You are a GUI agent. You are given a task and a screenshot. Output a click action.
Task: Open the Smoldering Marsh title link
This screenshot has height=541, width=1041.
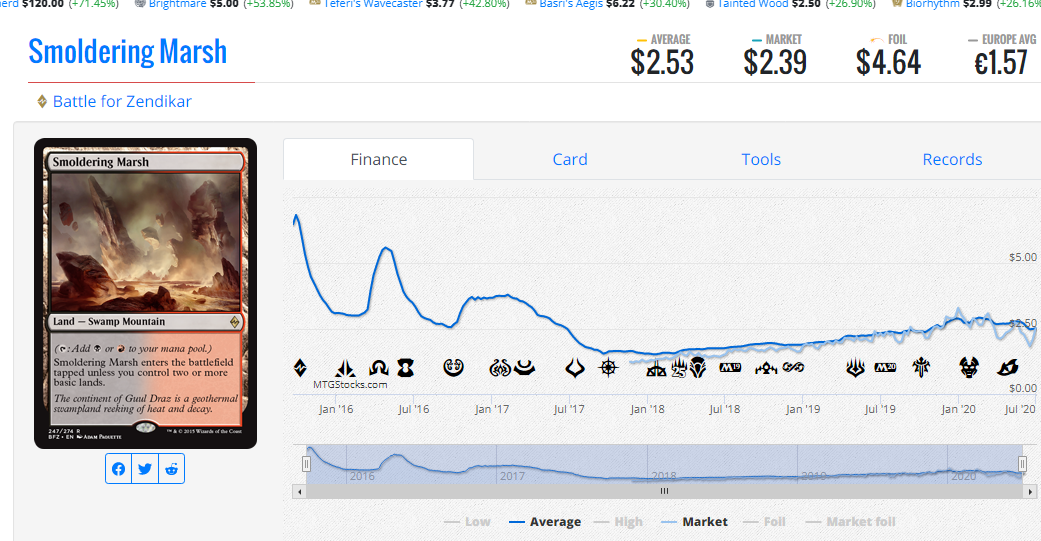pyautogui.click(x=127, y=52)
